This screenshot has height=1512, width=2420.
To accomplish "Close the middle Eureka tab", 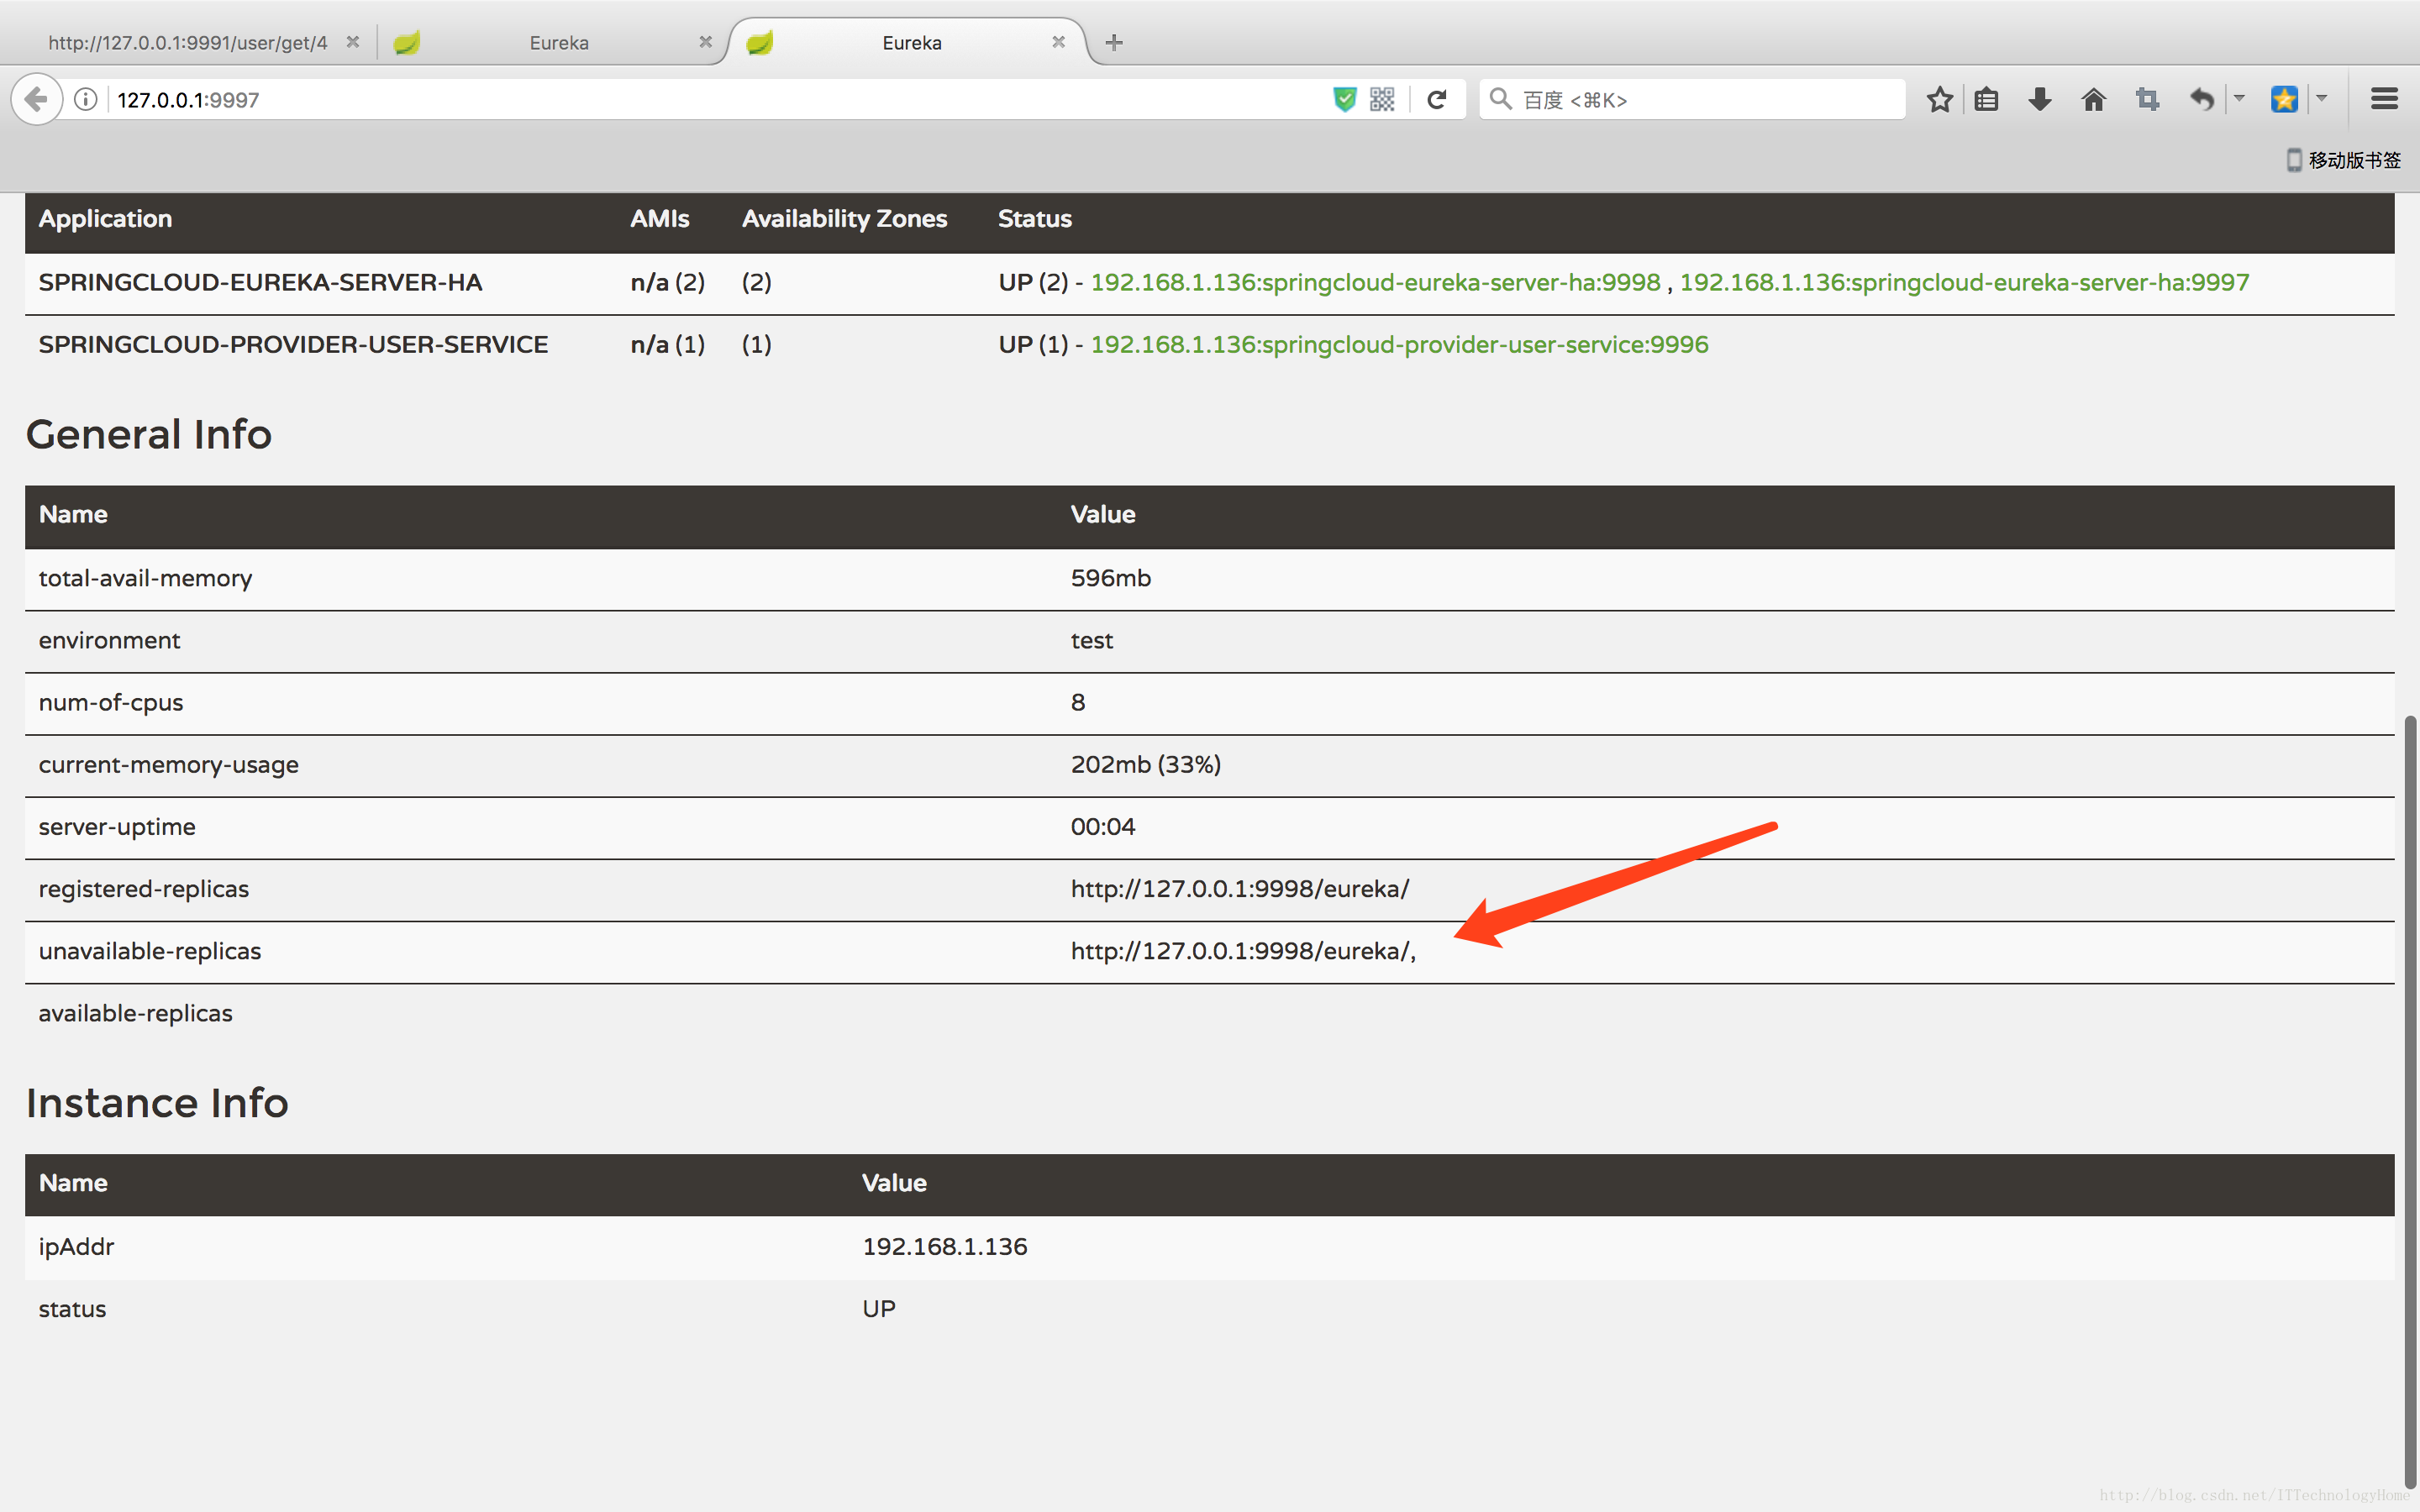I will (x=705, y=42).
